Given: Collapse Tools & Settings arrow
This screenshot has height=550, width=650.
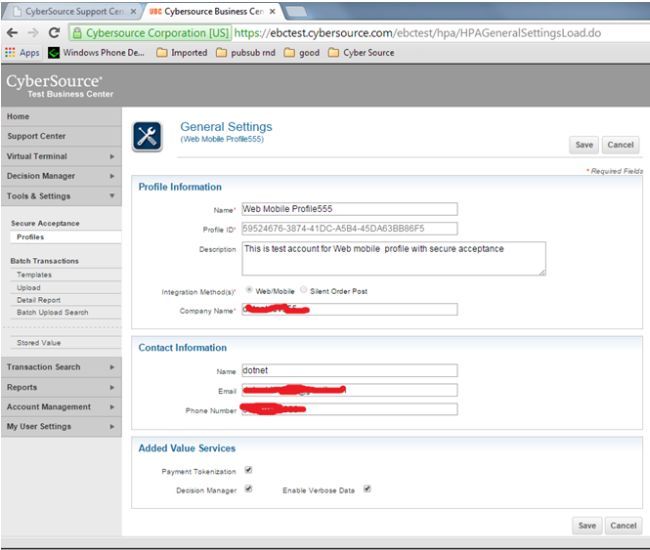Looking at the screenshot, I should pos(112,196).
